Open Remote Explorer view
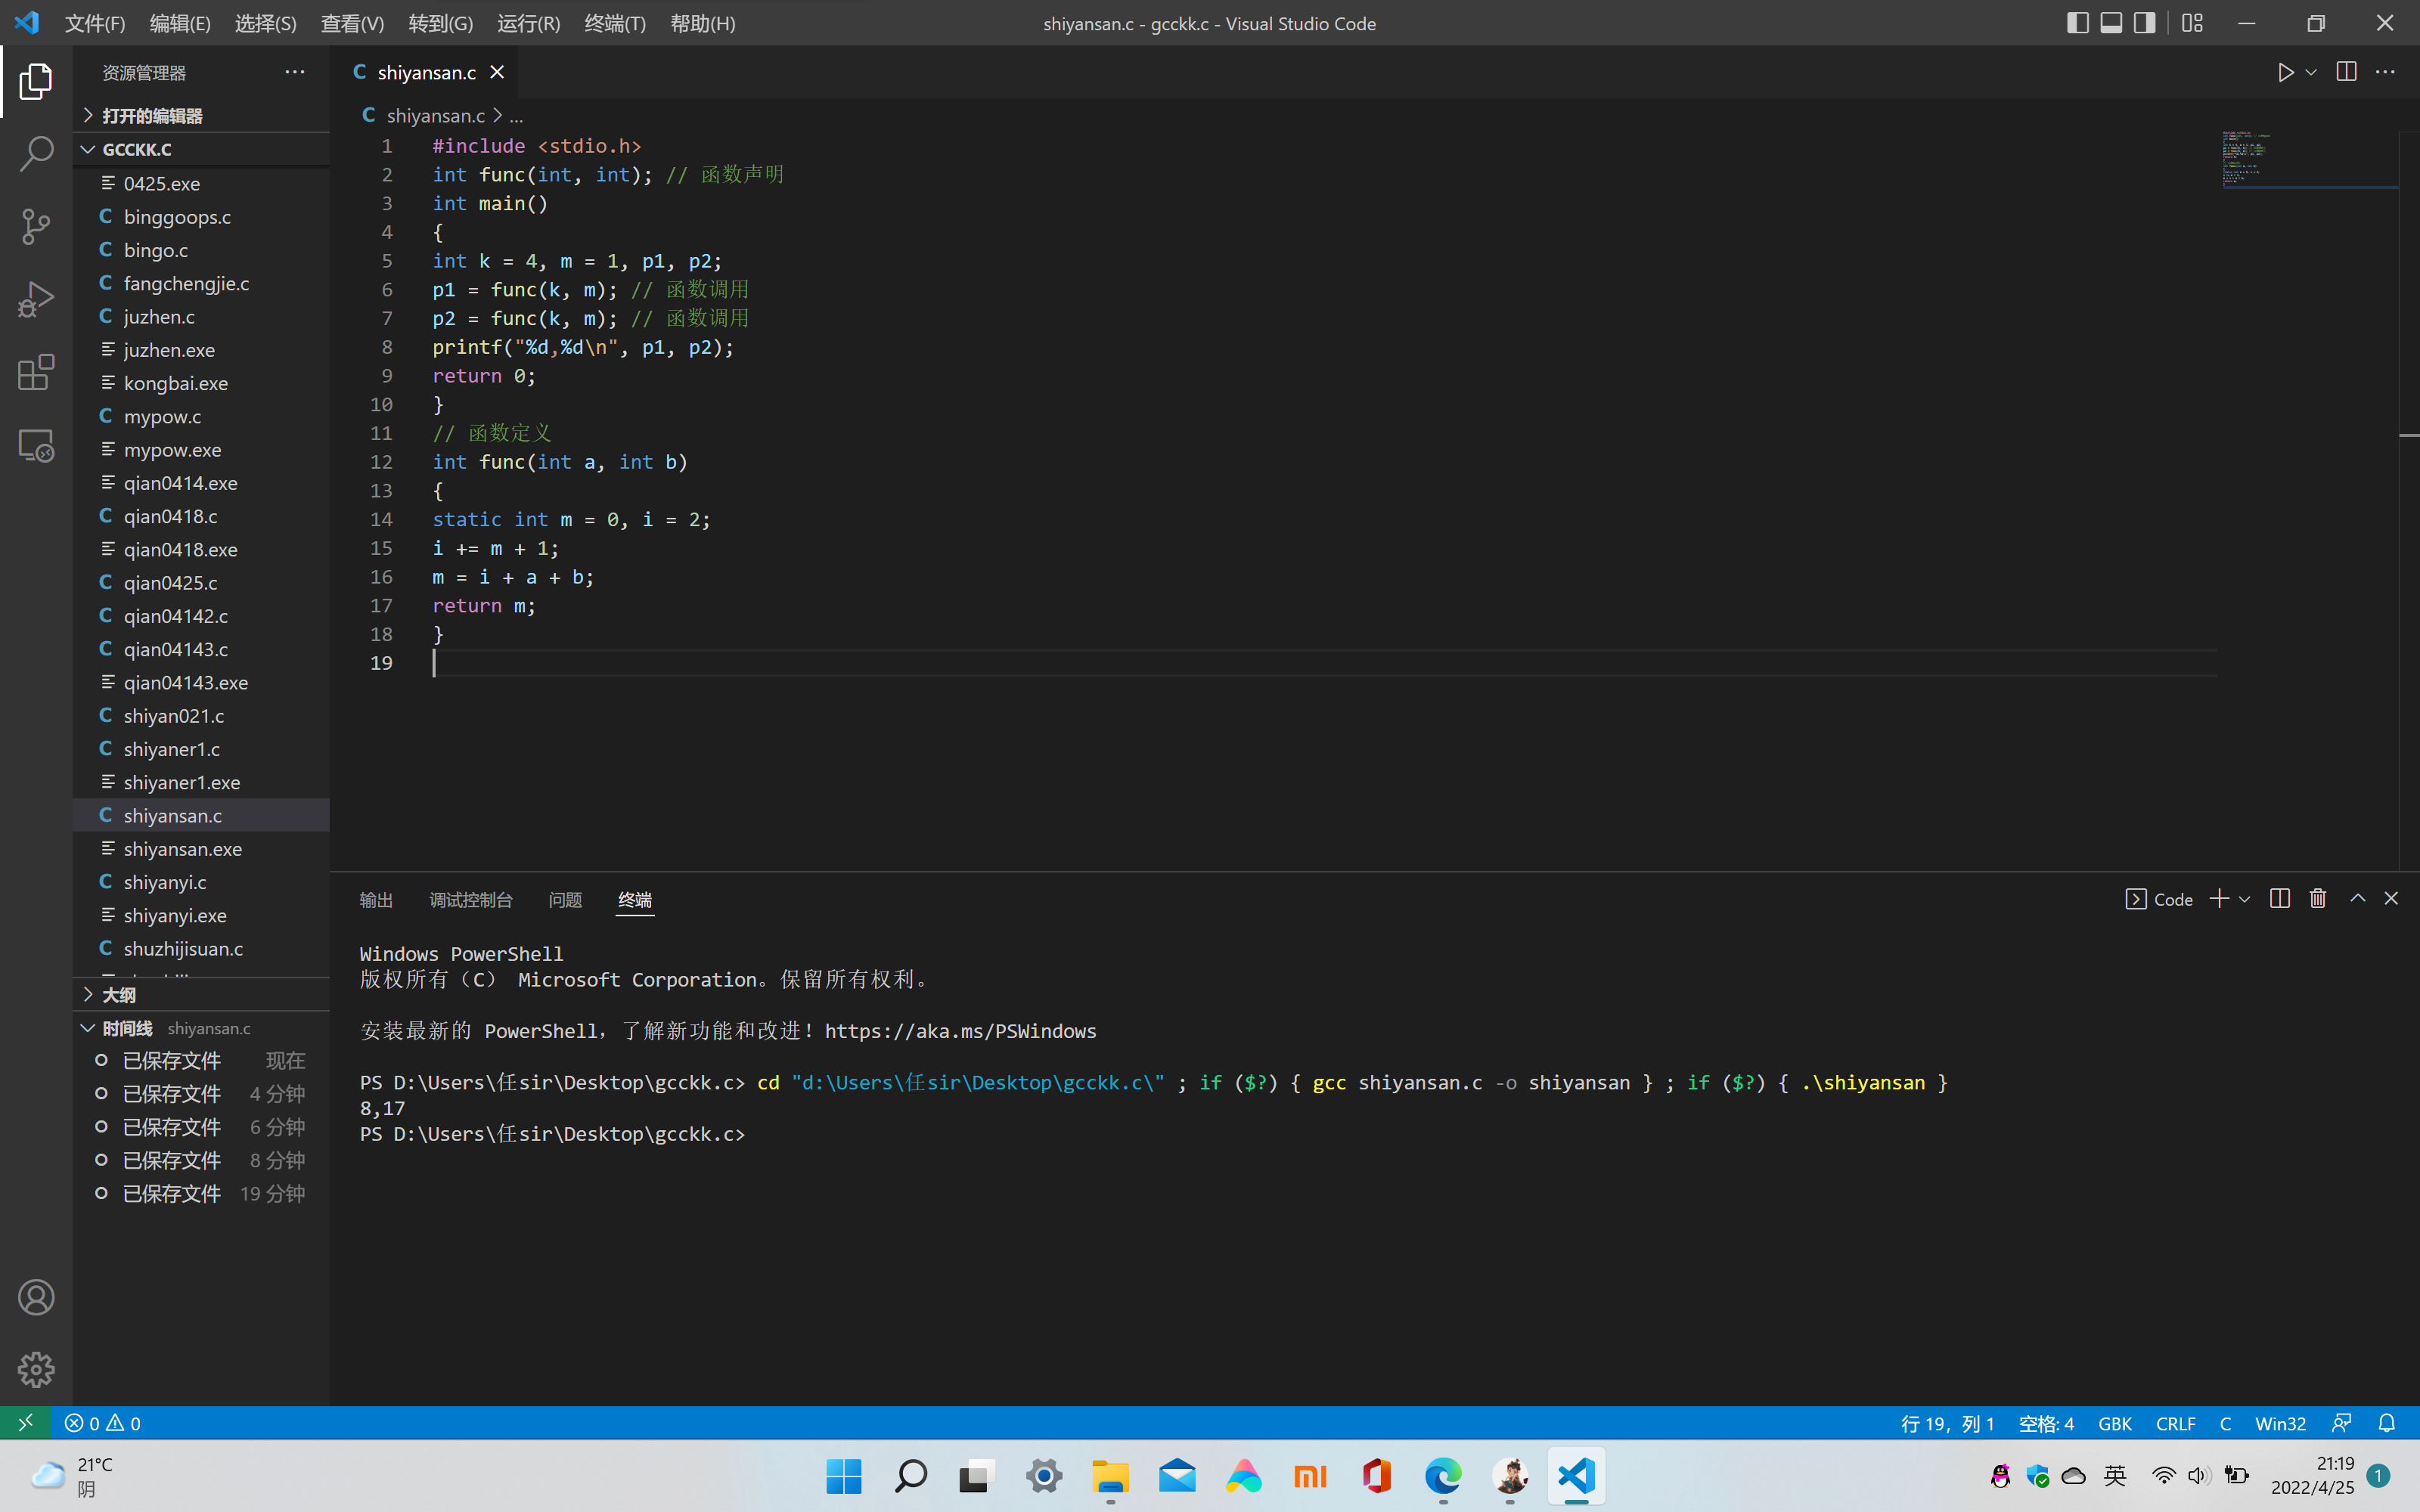Image resolution: width=2420 pixels, height=1512 pixels. click(36, 446)
